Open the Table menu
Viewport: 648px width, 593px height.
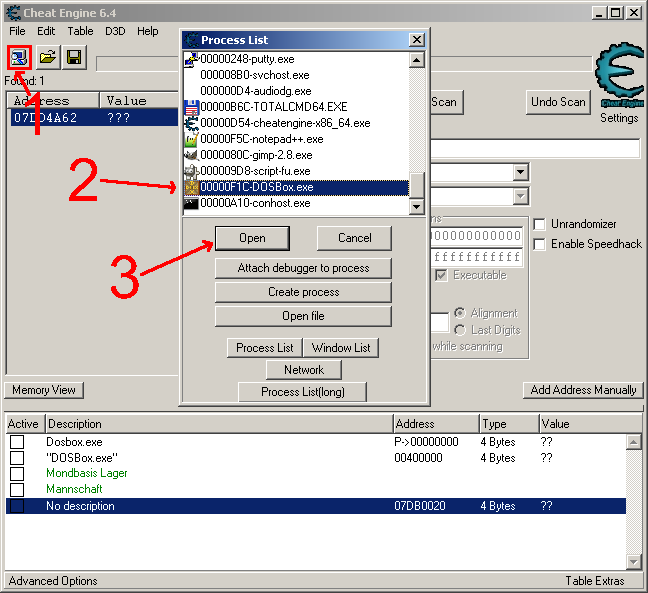80,31
